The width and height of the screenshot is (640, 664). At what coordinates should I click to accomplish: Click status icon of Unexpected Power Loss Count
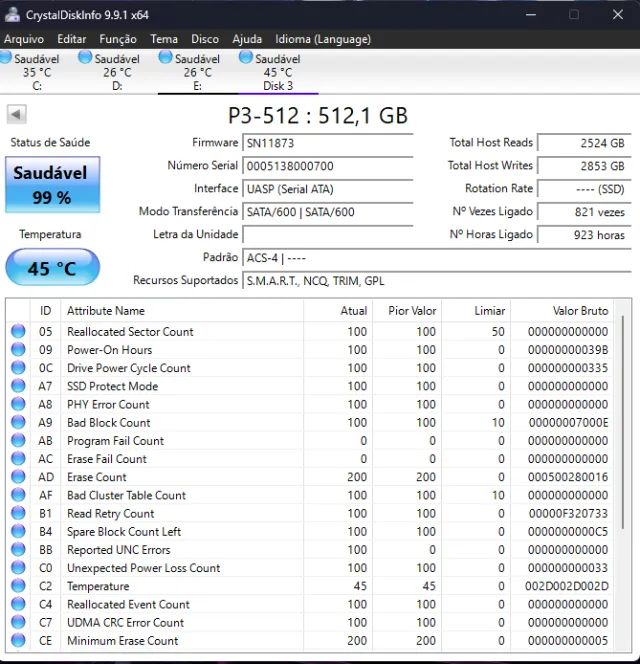pyautogui.click(x=18, y=568)
